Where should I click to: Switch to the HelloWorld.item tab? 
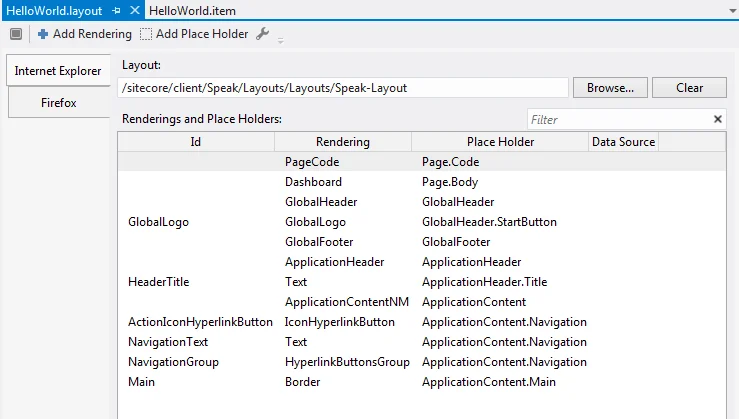[x=192, y=10]
